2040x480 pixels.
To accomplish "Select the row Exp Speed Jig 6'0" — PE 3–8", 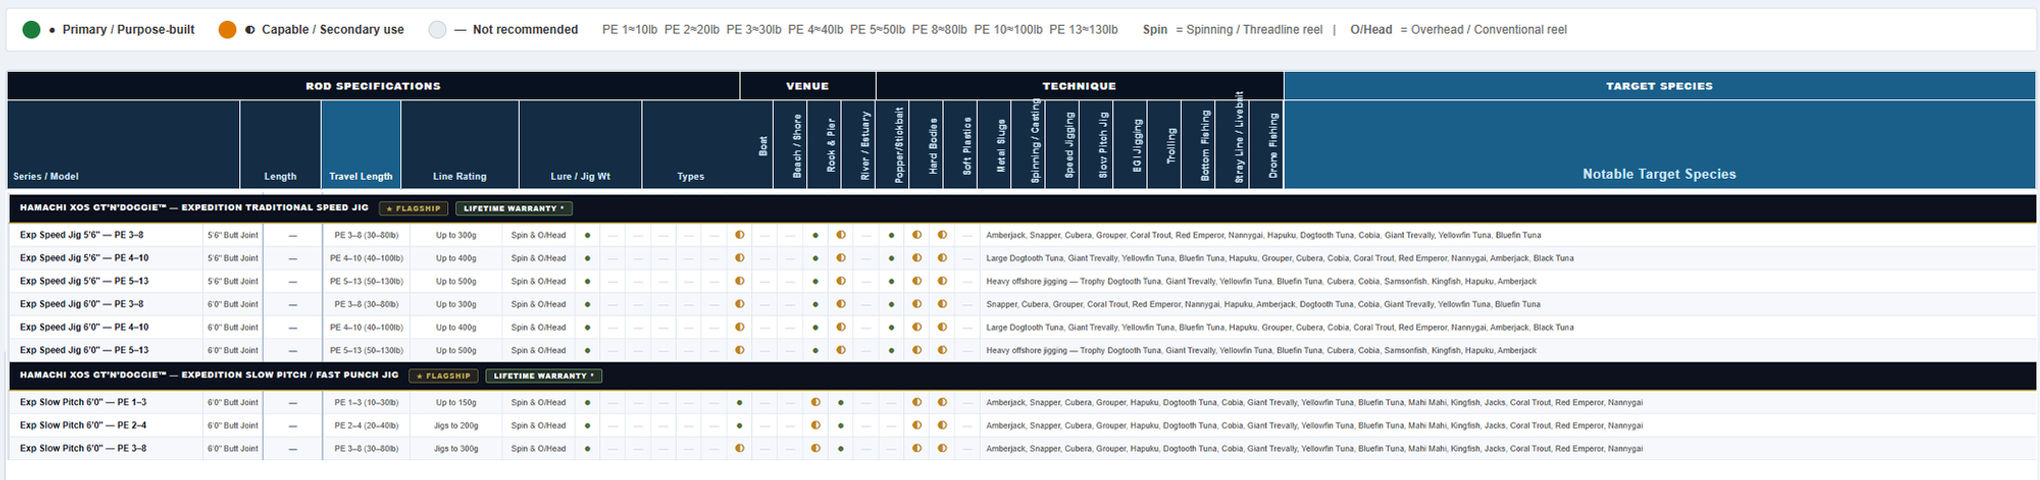I will pos(1022,304).
